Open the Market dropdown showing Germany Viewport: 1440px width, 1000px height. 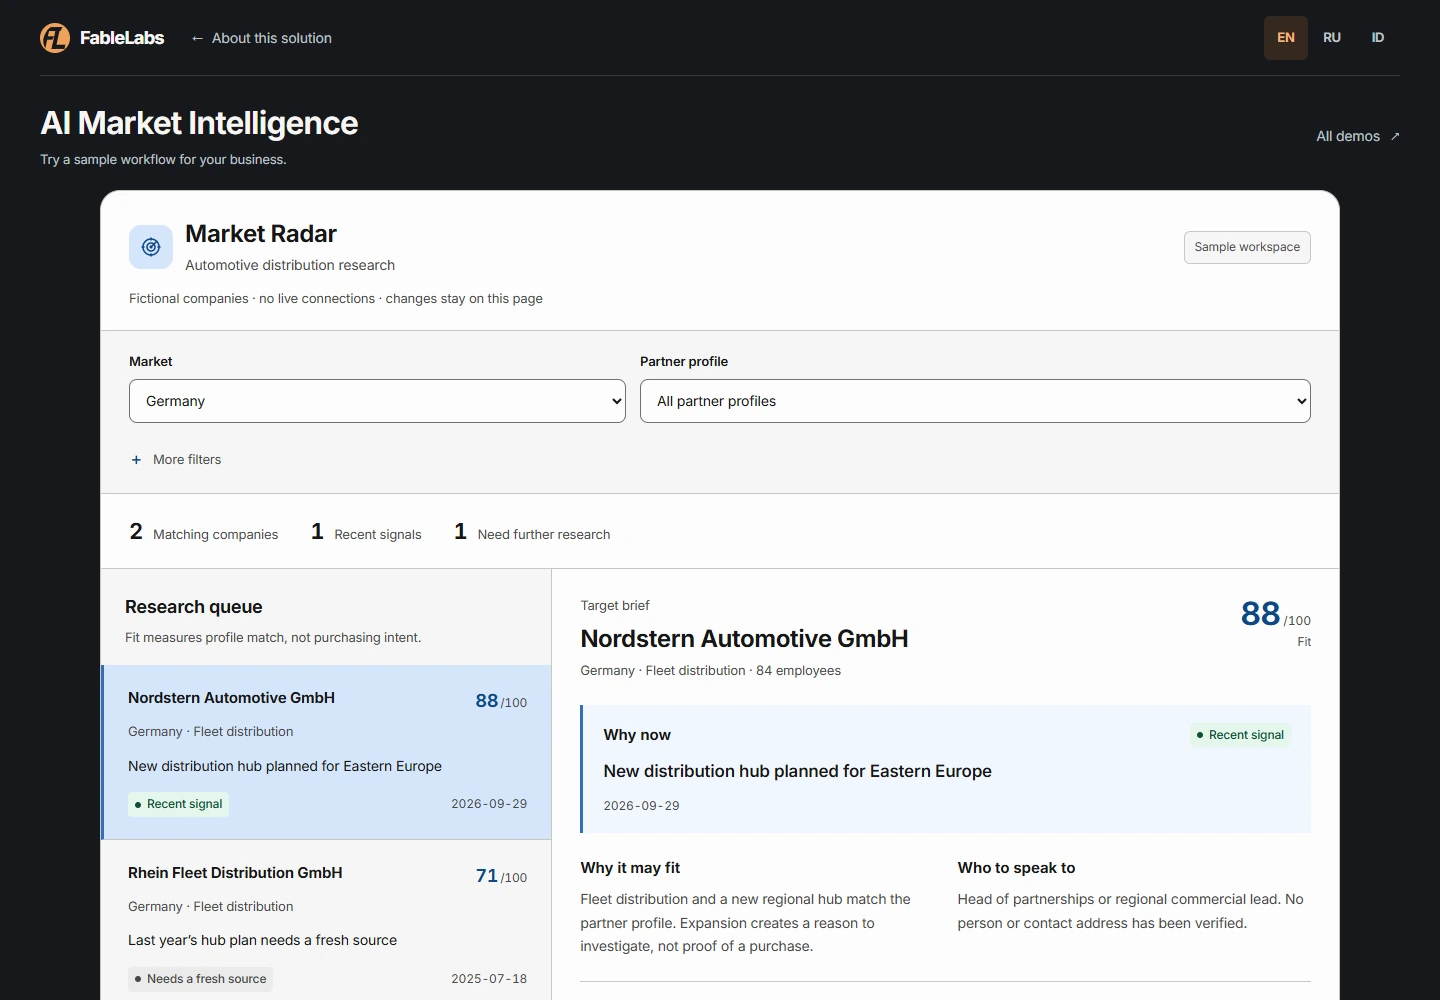pos(377,401)
